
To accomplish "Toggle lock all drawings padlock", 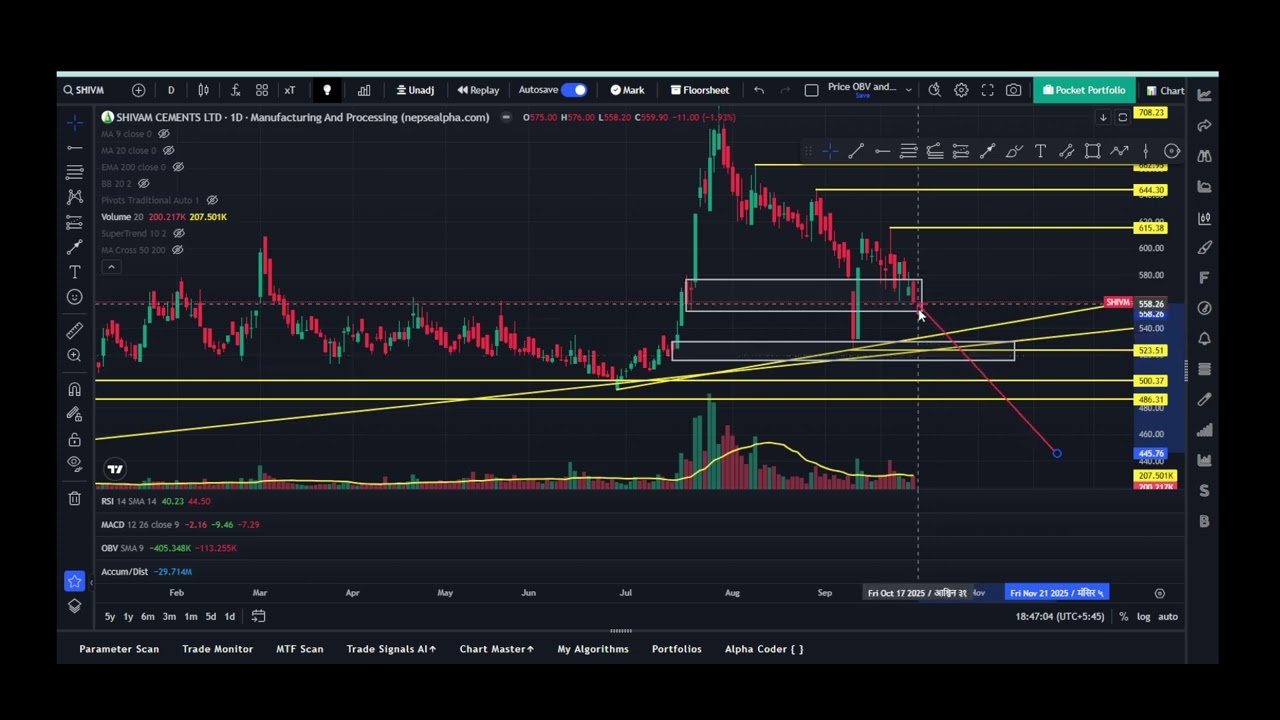I will (75, 440).
